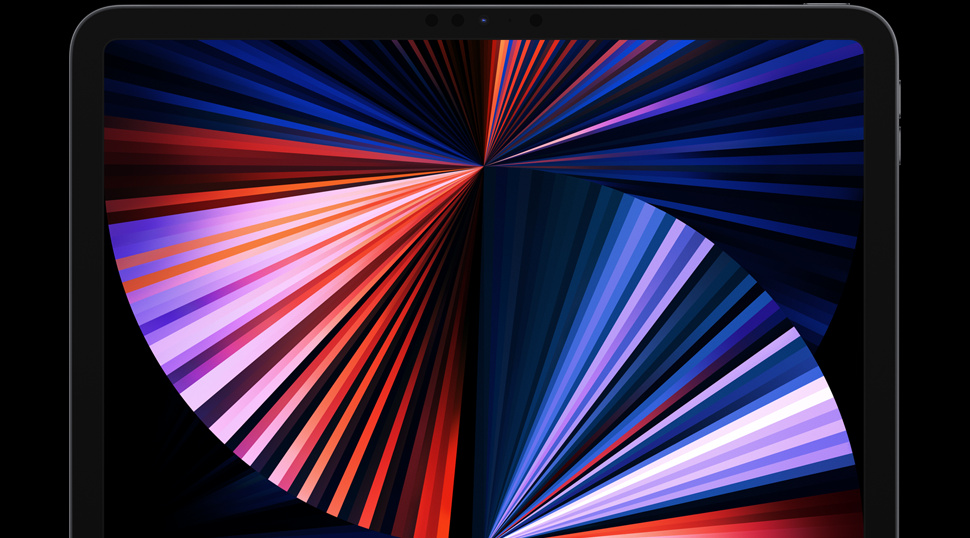Tap the point where wallpaper rays converge

(x=485, y=164)
